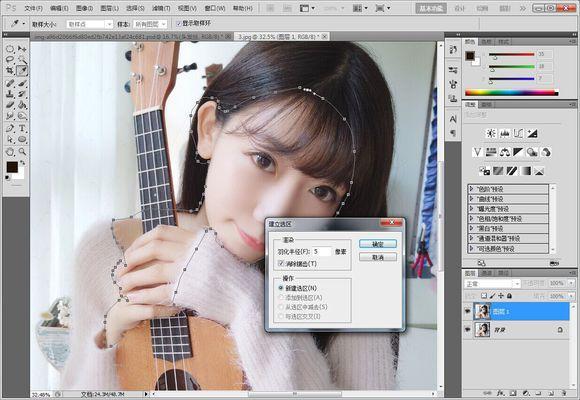580x400 pixels.
Task: Add Levels adjustment icon
Action: (x=505, y=134)
